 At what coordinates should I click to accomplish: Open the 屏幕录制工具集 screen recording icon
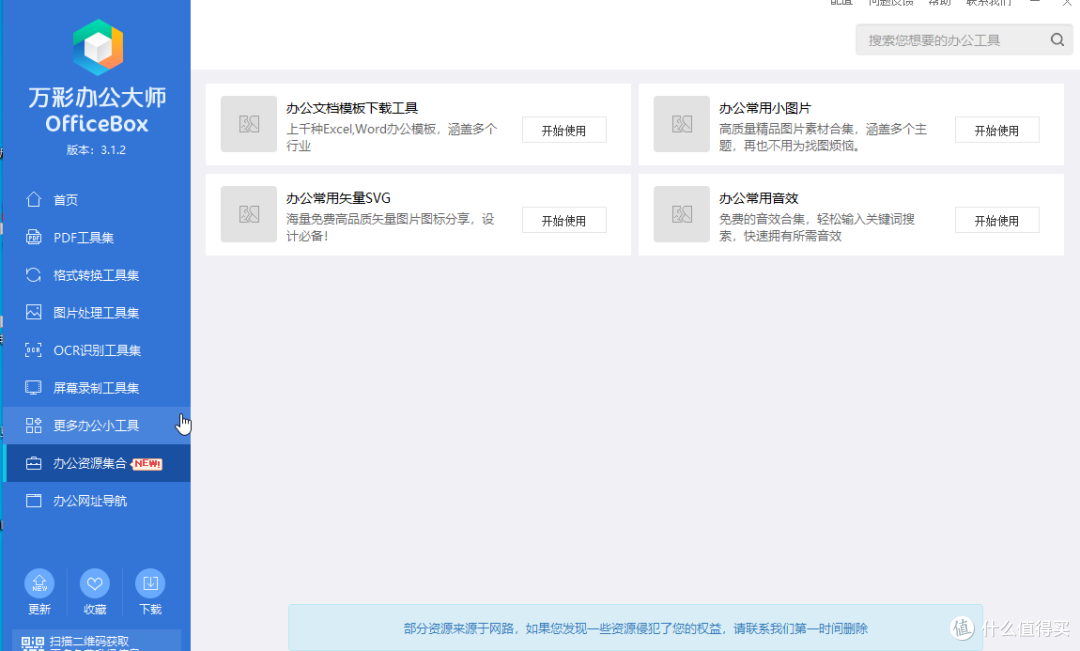tap(34, 388)
